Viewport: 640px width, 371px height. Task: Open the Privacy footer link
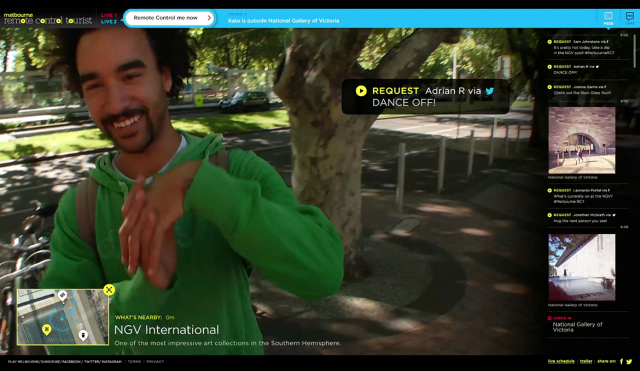point(155,362)
